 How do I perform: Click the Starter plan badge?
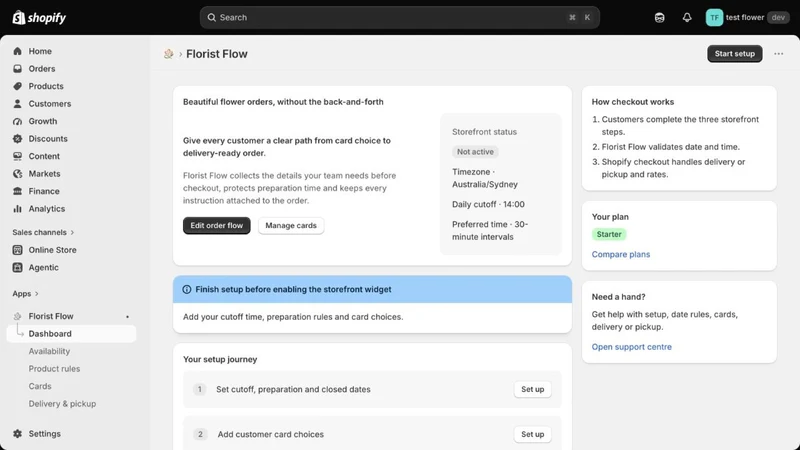(609, 234)
